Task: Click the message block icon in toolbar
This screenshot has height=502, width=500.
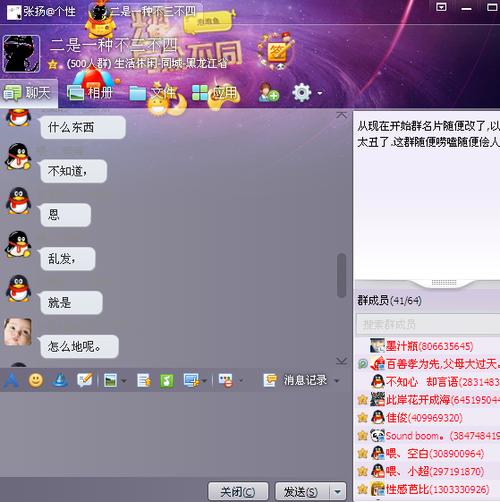Action: pos(226,380)
